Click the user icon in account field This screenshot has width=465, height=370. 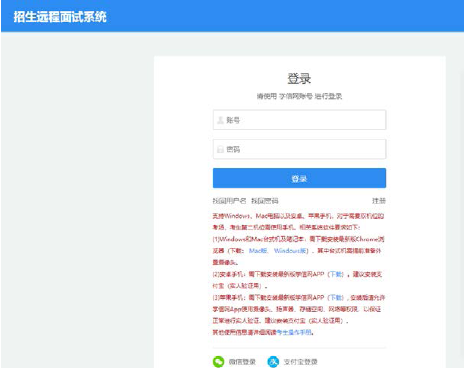pyautogui.click(x=220, y=120)
